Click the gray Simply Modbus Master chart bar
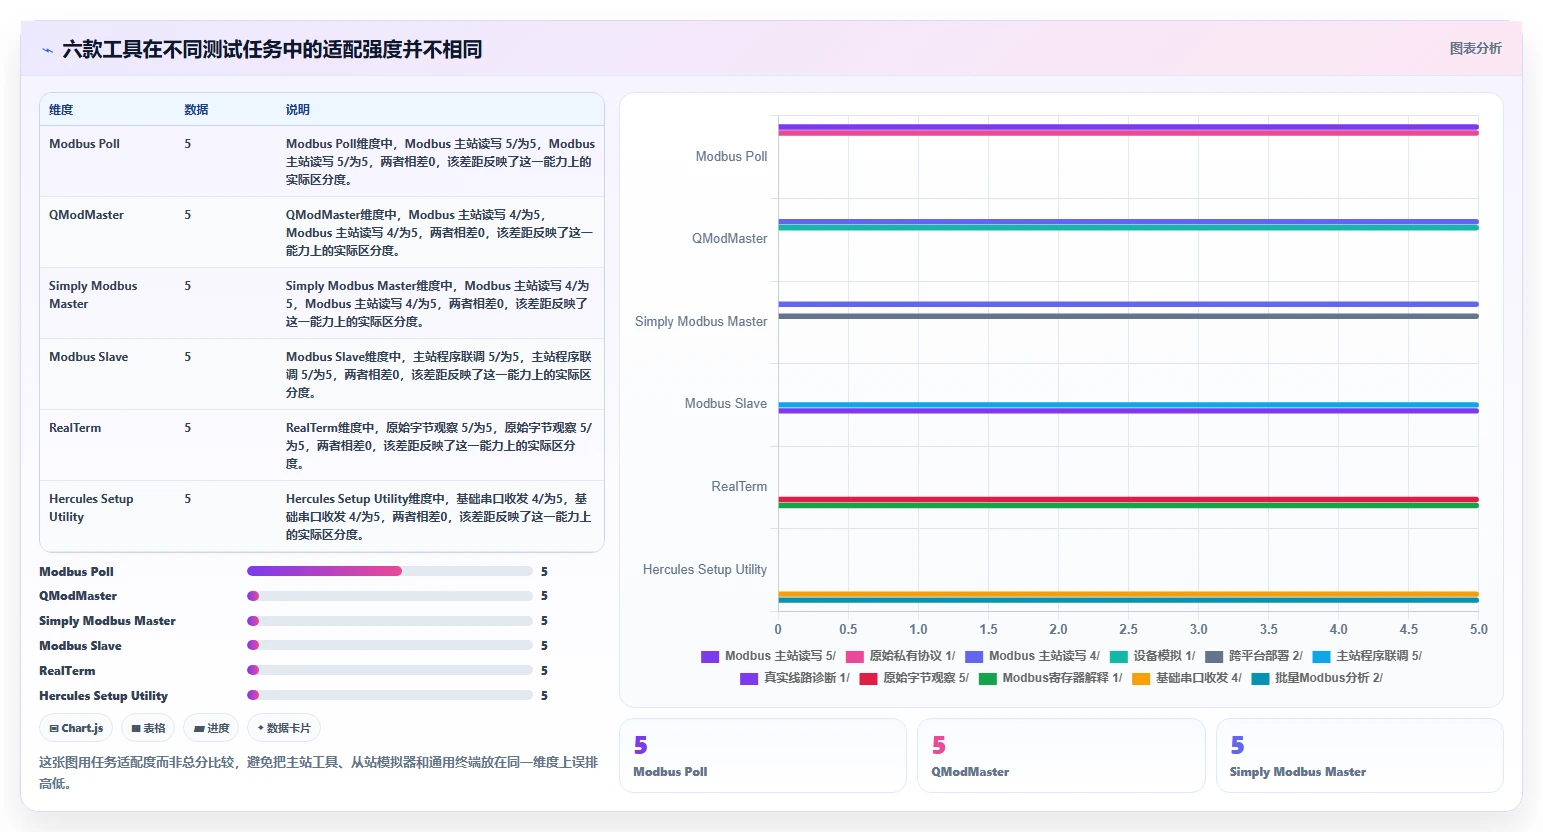The image size is (1543, 832). (1128, 316)
